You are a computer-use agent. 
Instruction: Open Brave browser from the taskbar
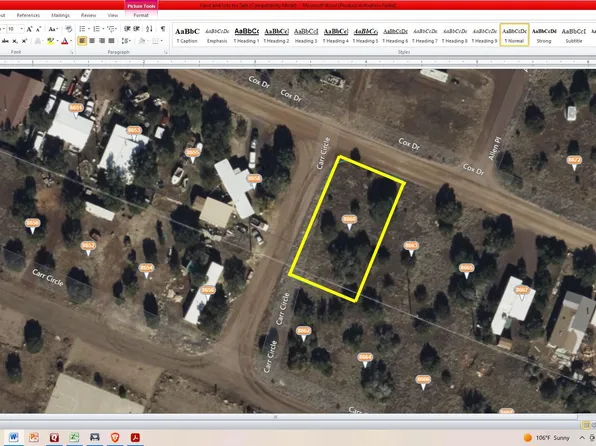[x=115, y=437]
